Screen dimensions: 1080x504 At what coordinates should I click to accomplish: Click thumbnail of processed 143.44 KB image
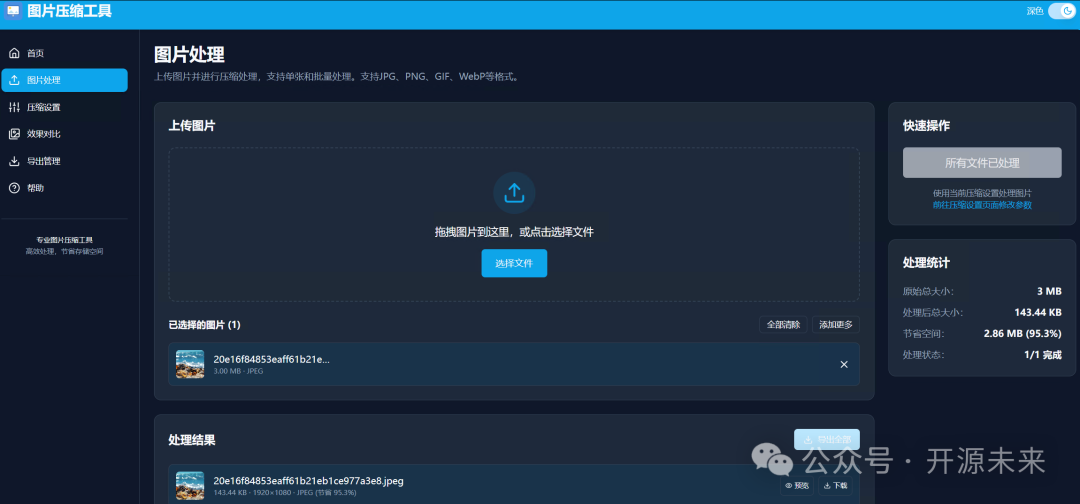(190, 485)
